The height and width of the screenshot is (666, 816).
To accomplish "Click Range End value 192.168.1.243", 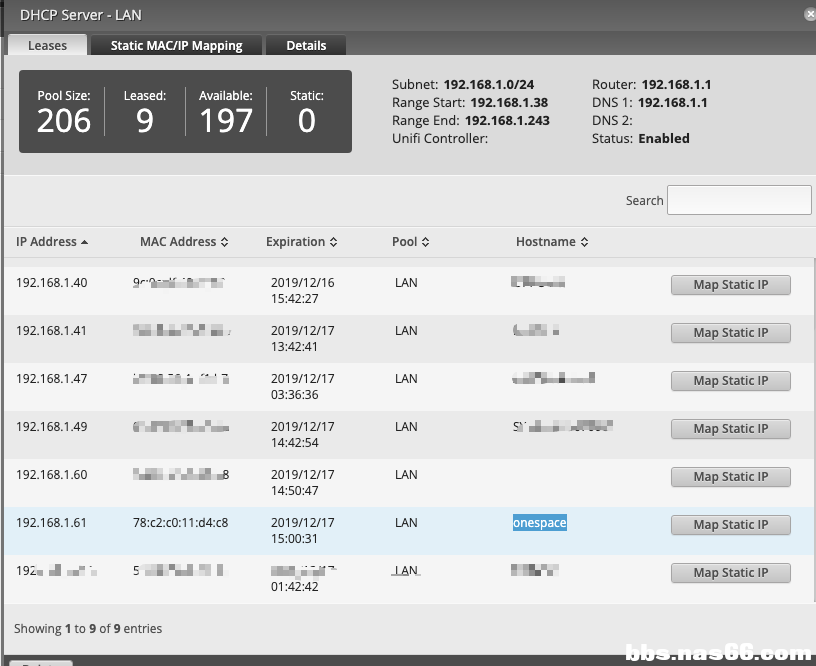I will pyautogui.click(x=507, y=120).
